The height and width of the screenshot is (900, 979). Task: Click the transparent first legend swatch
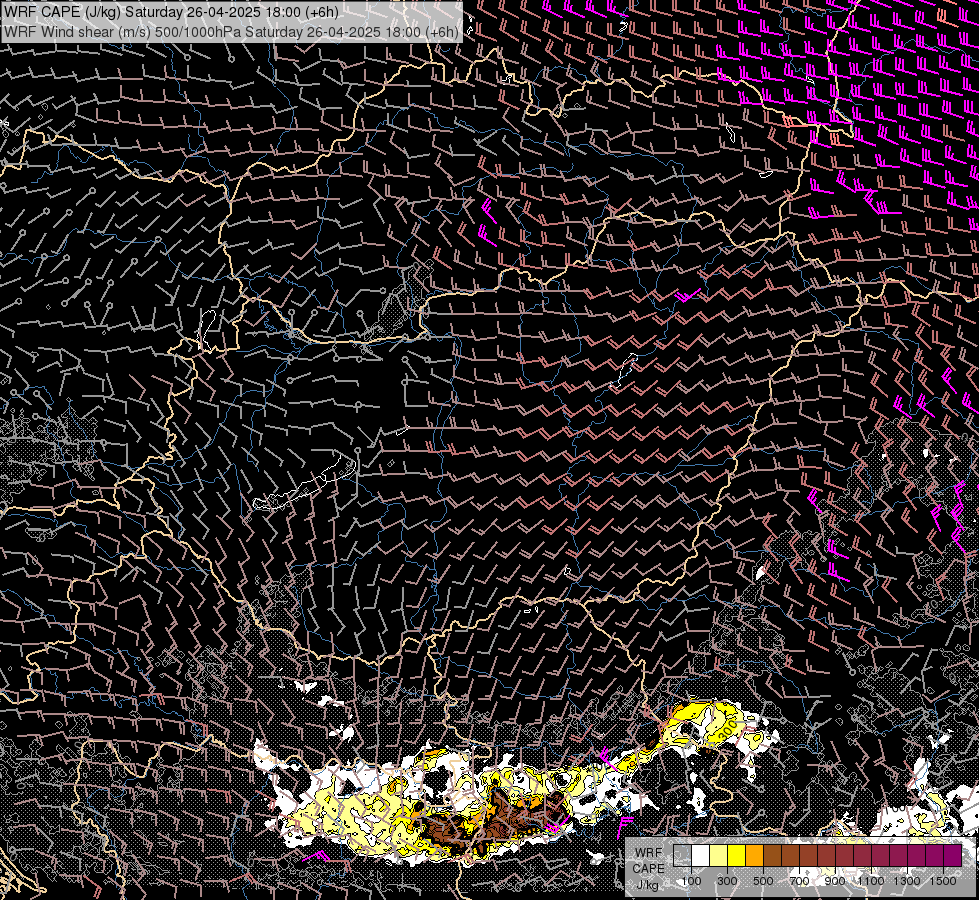tap(682, 855)
